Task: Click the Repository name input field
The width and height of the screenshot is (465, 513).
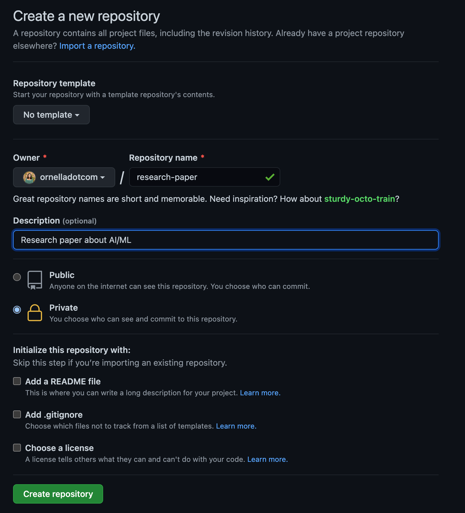Action: [x=204, y=177]
